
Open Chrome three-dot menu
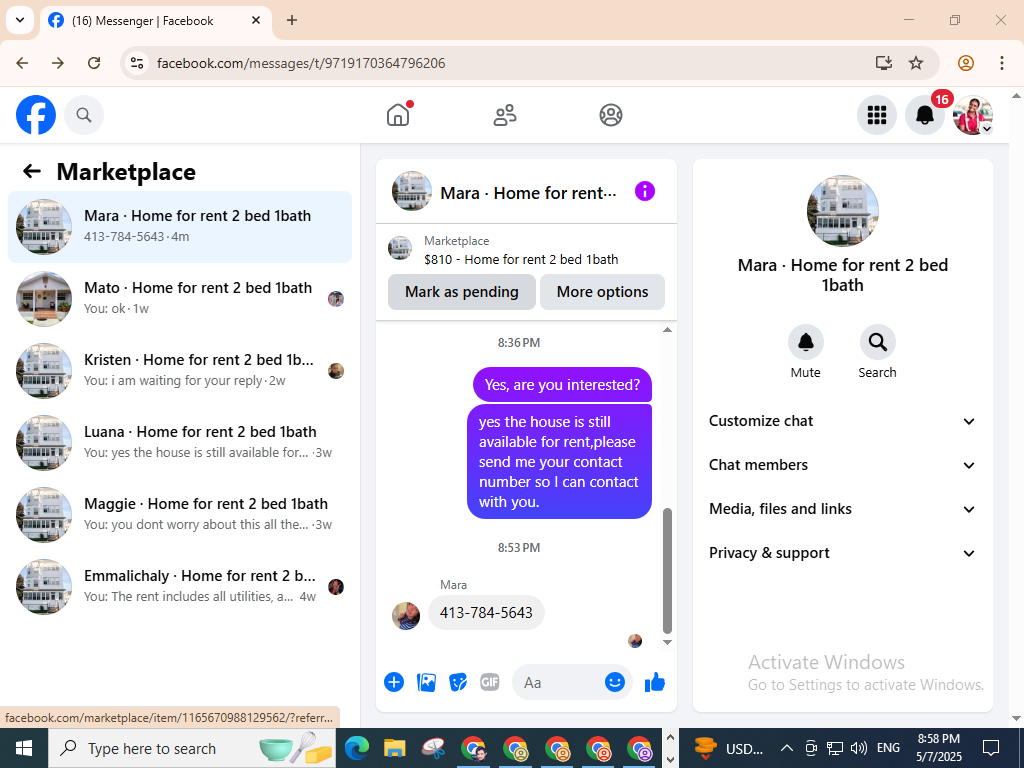pyautogui.click(x=1001, y=63)
